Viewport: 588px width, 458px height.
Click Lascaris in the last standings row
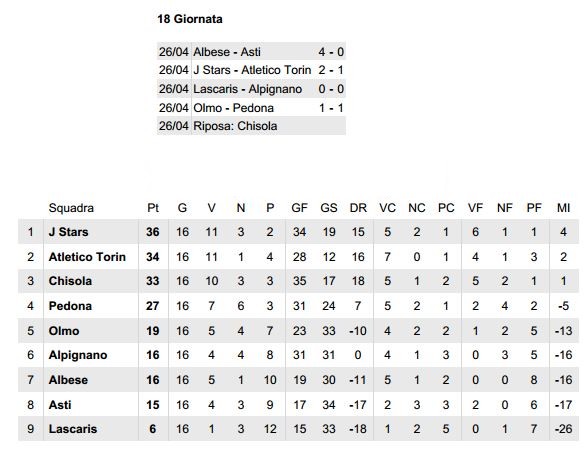(x=72, y=429)
